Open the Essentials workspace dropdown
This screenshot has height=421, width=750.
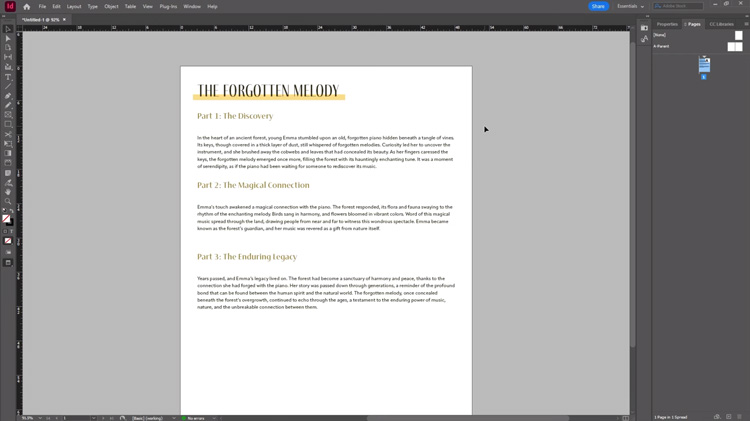tap(630, 6)
